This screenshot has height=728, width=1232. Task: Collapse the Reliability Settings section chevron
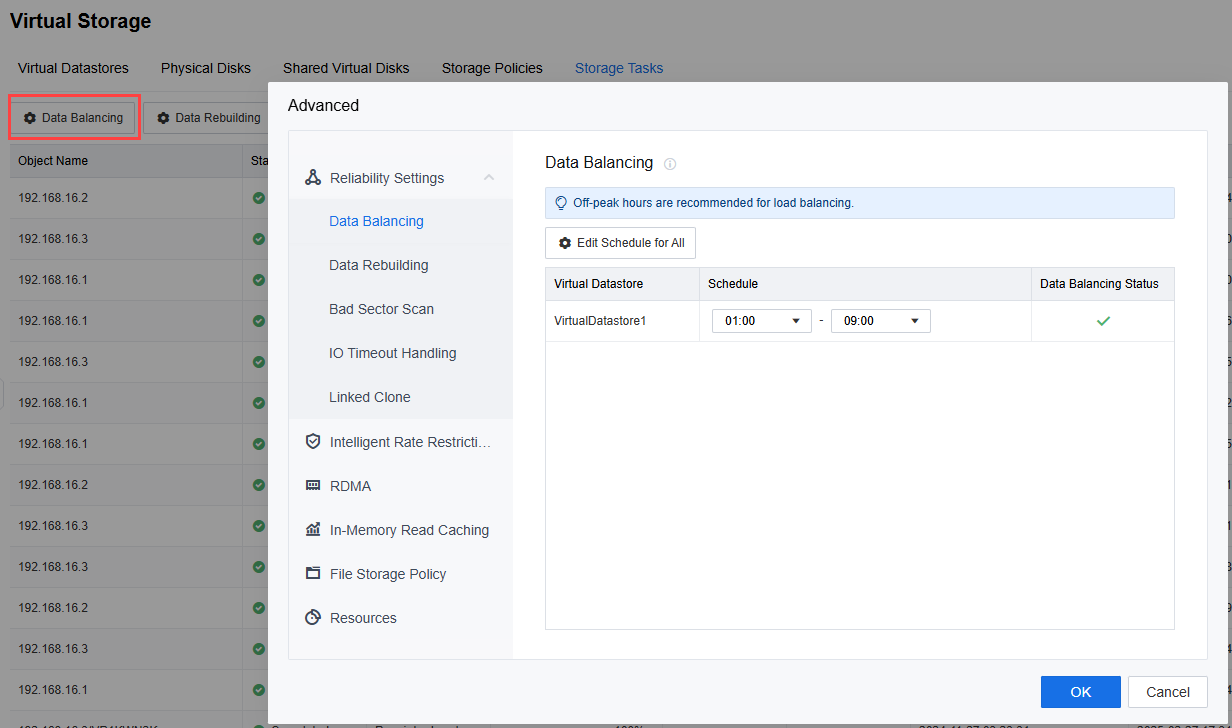[489, 178]
